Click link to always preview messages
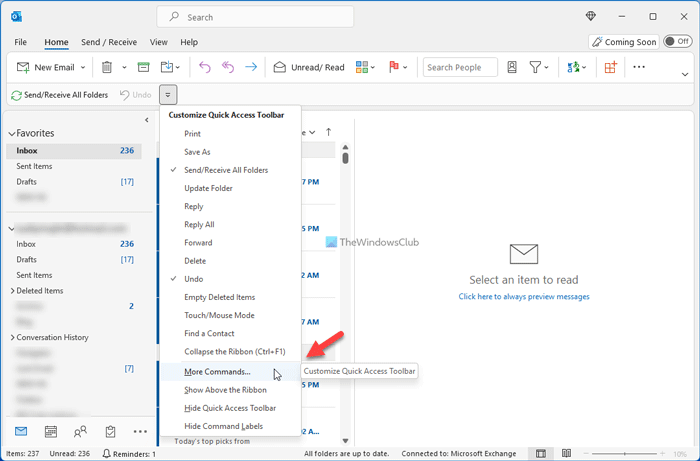700x461 pixels. (x=524, y=297)
